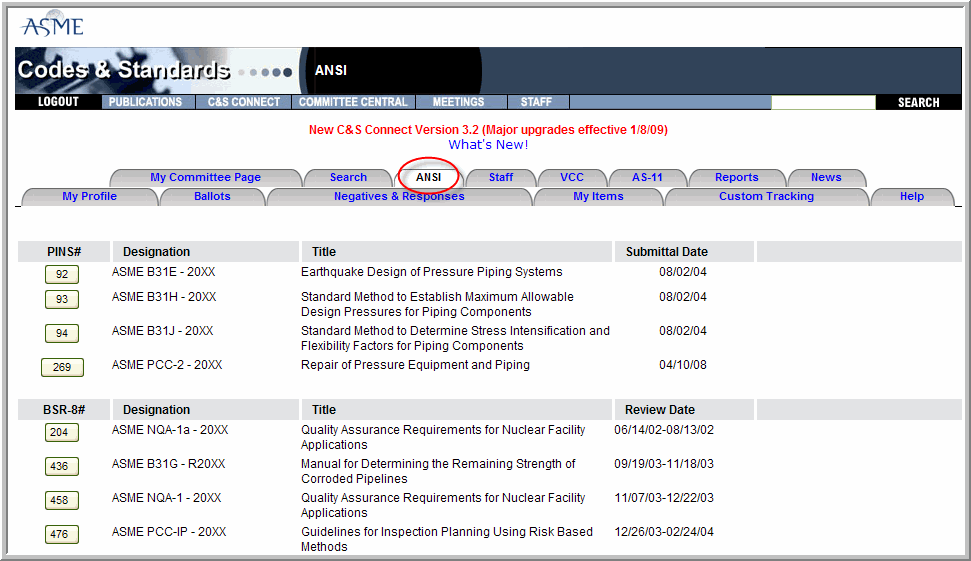The height and width of the screenshot is (561, 971).
Task: Open the What's New! link
Action: pos(488,145)
